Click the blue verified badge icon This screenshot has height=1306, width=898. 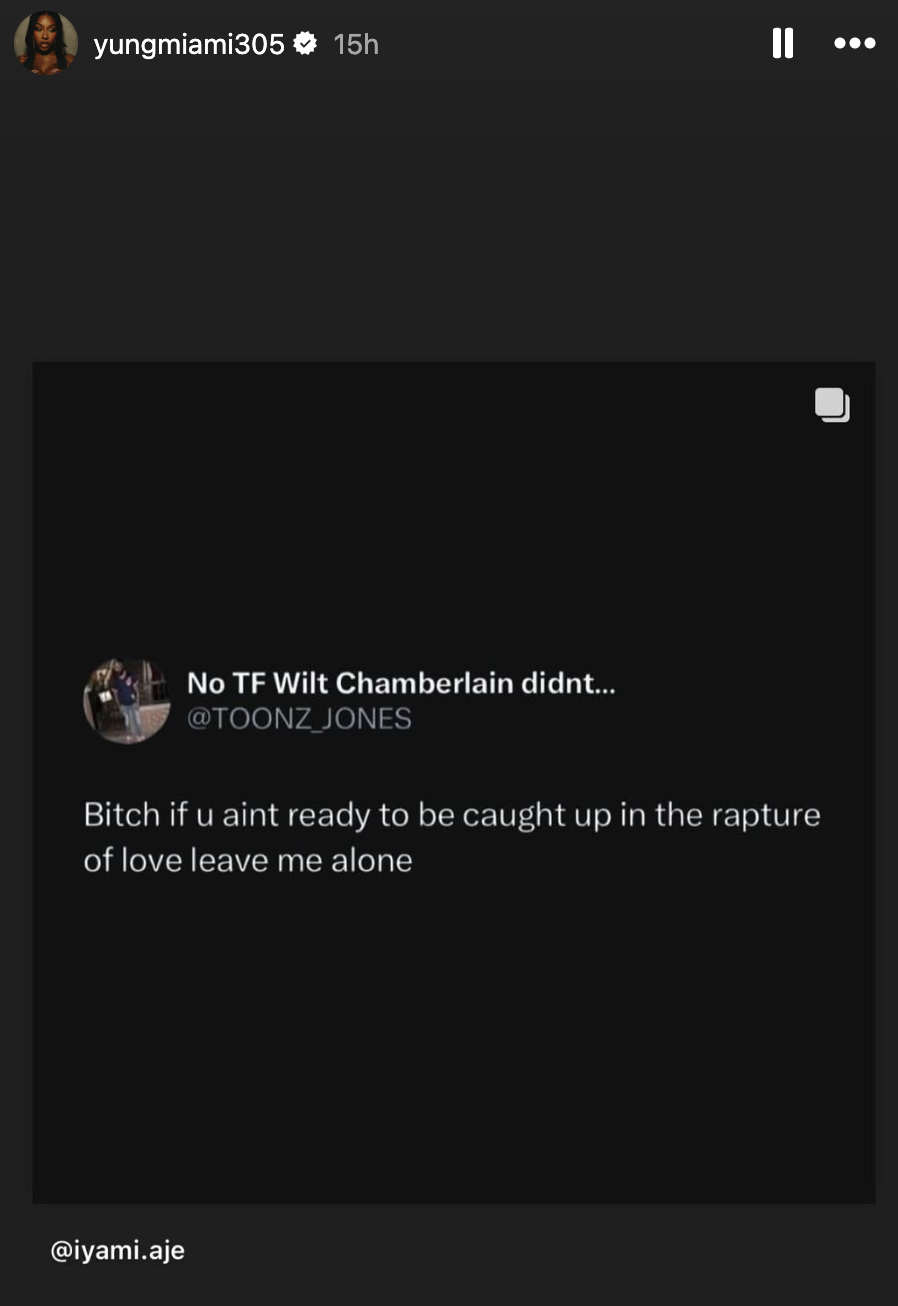point(306,44)
